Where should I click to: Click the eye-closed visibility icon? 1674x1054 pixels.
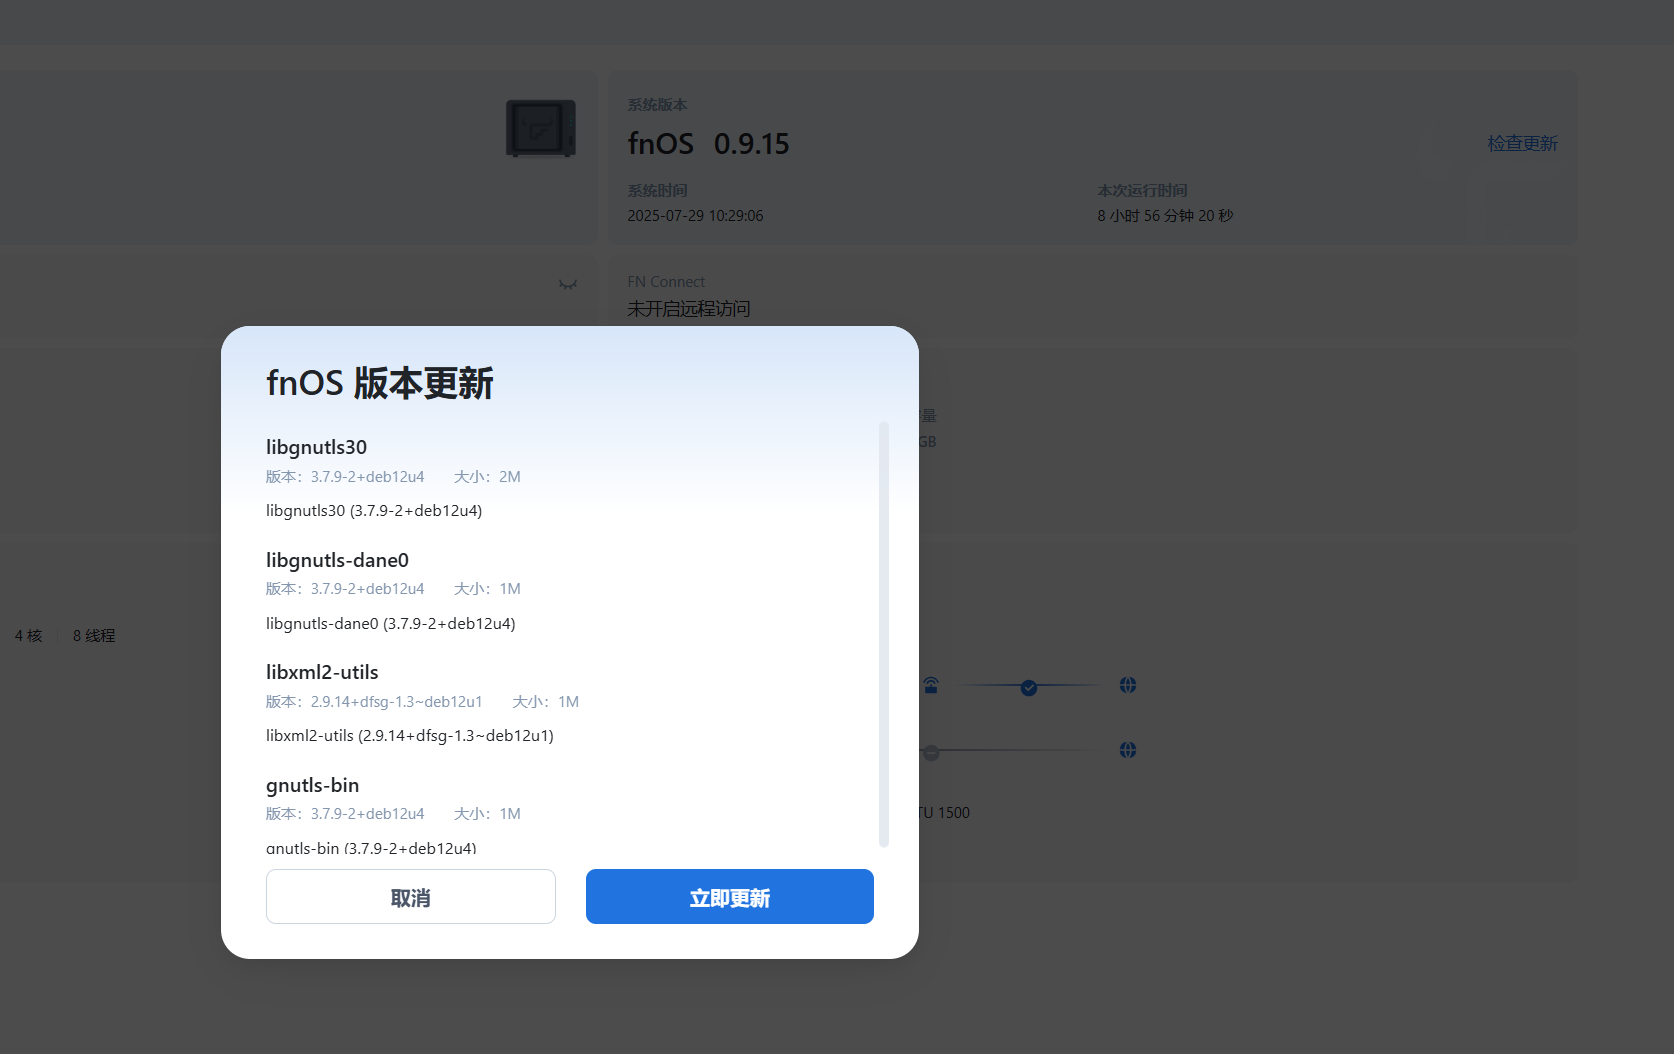tap(568, 285)
